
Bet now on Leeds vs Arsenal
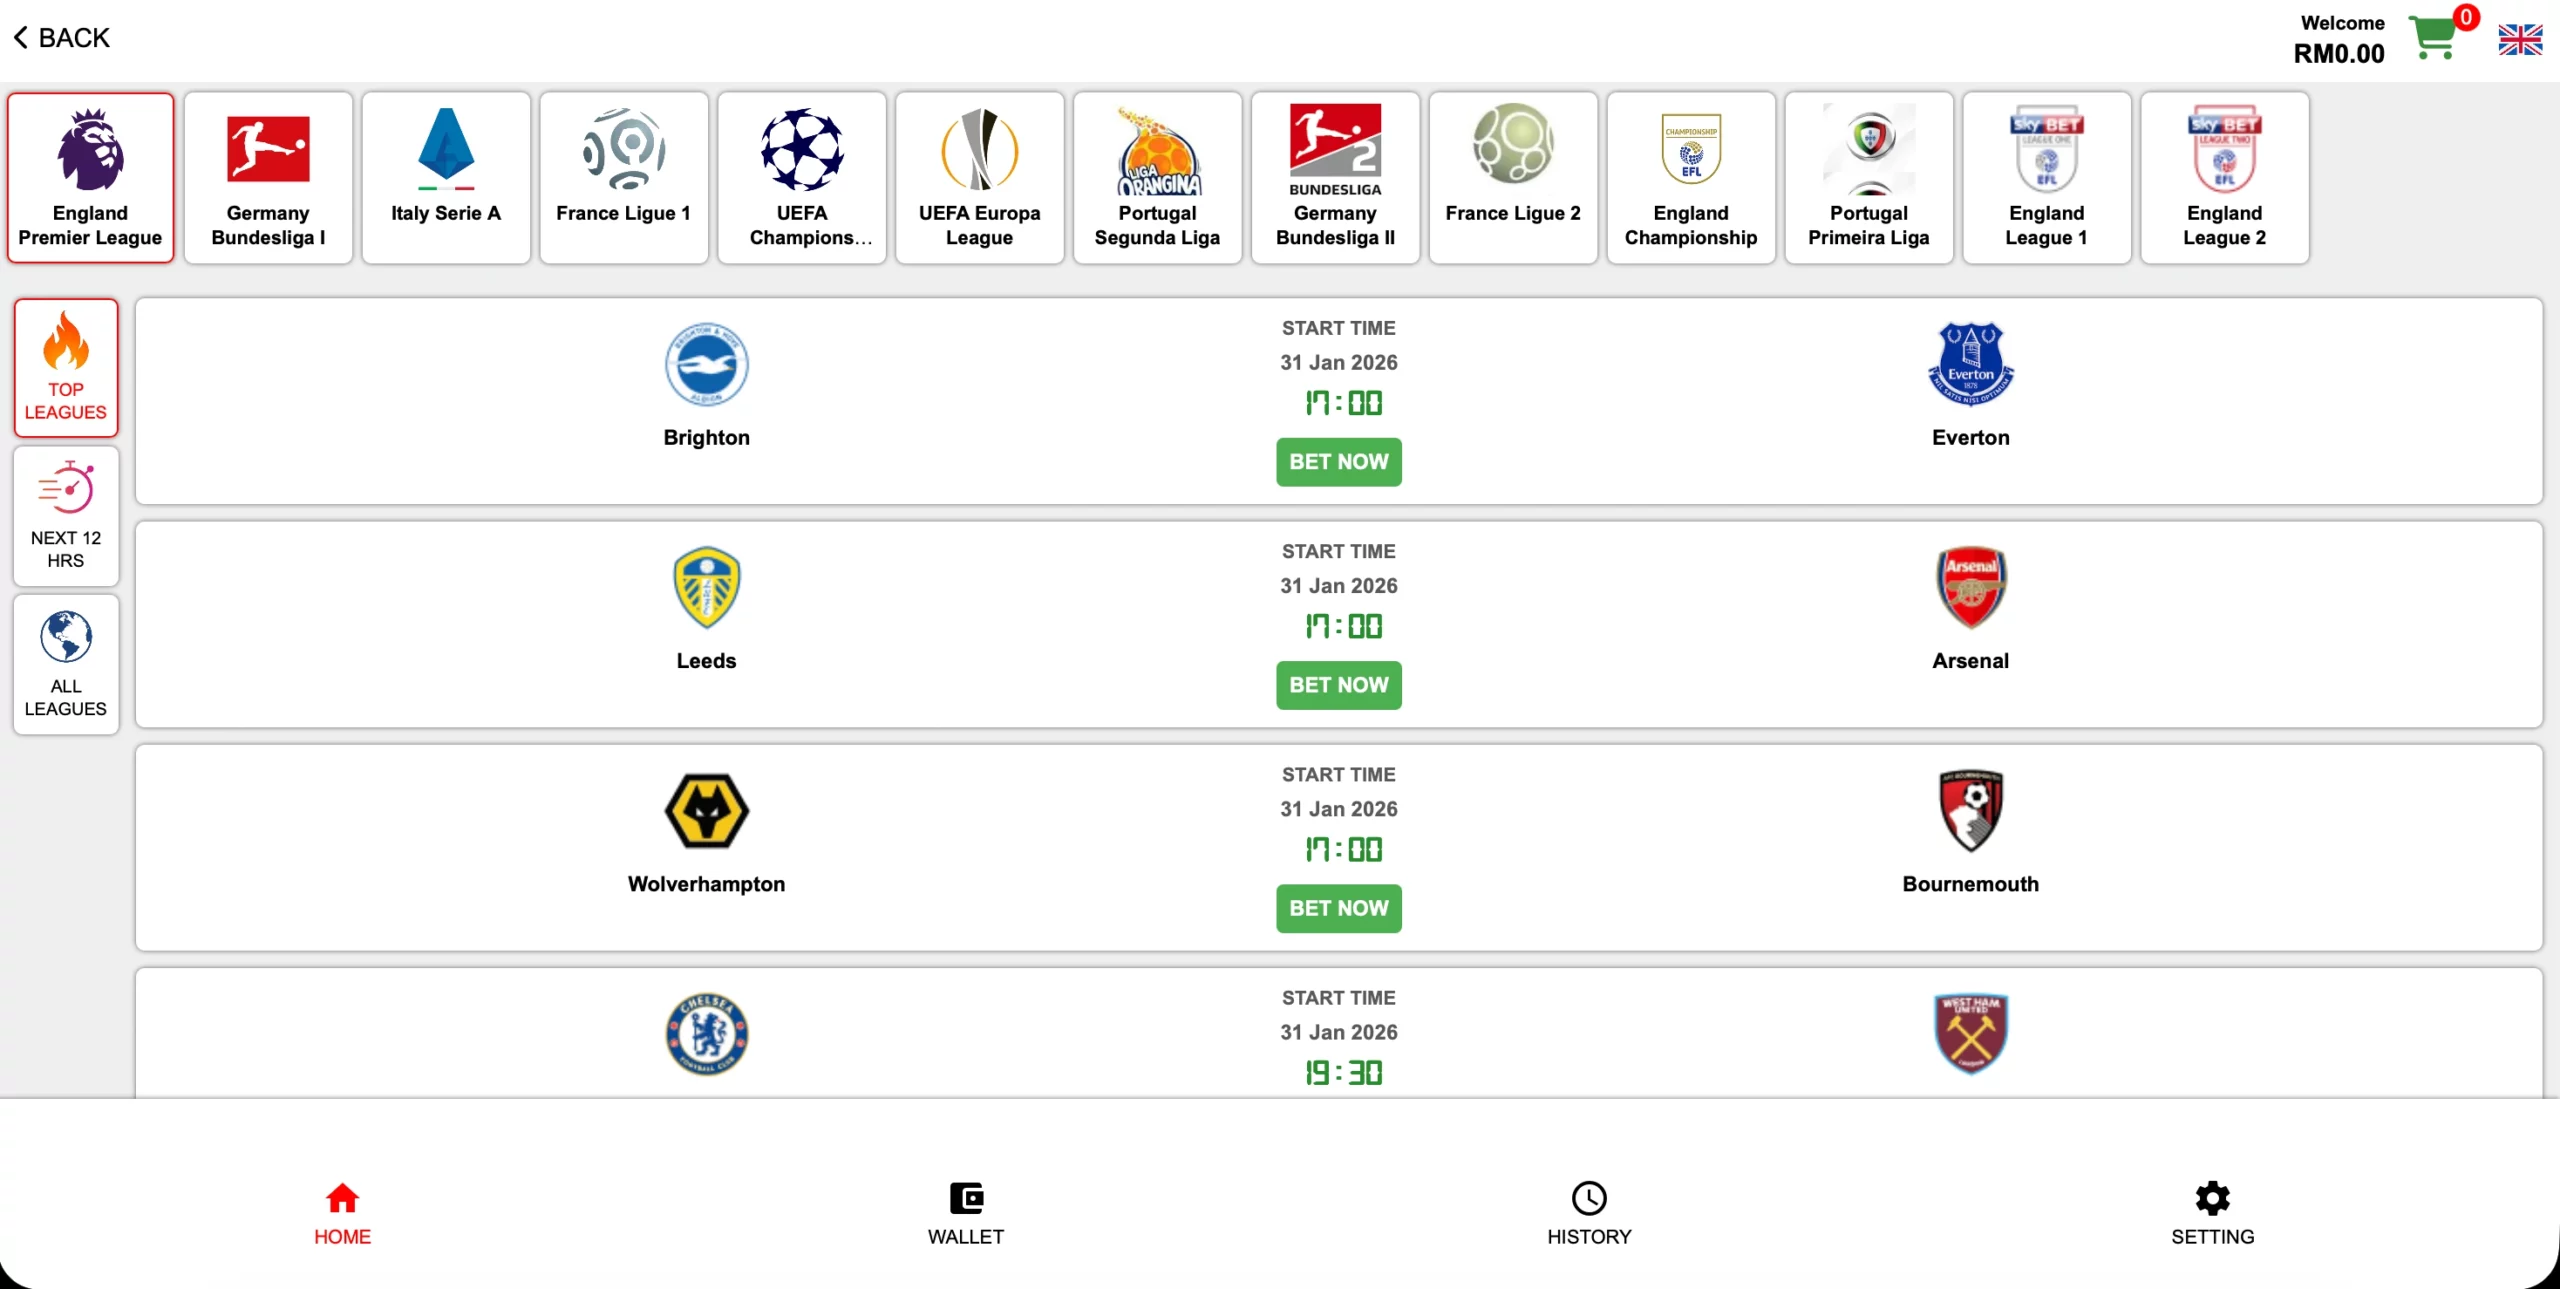[x=1338, y=685]
